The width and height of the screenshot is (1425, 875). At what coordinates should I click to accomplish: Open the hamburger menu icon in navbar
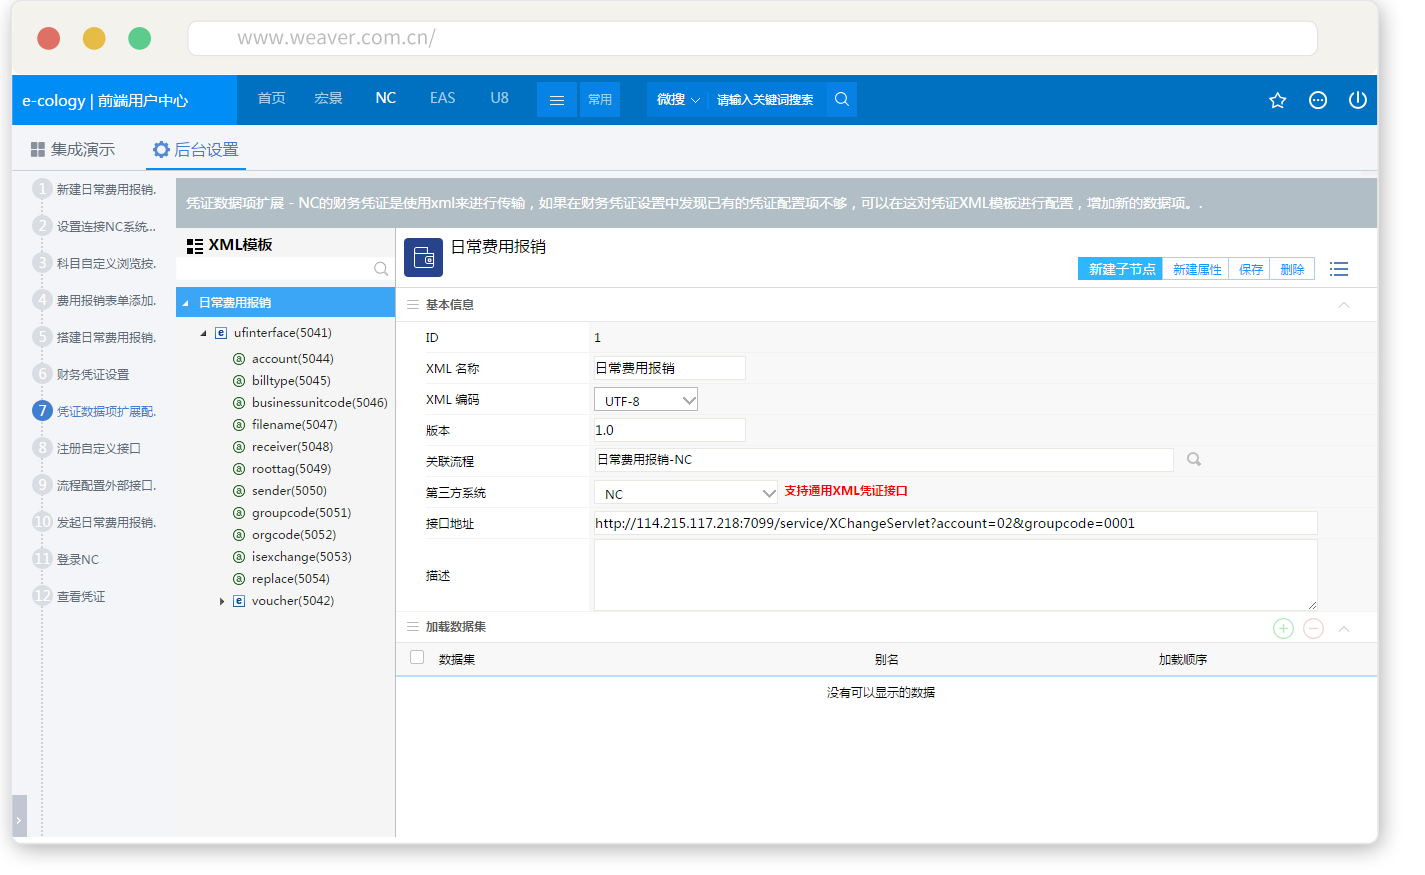pos(557,100)
